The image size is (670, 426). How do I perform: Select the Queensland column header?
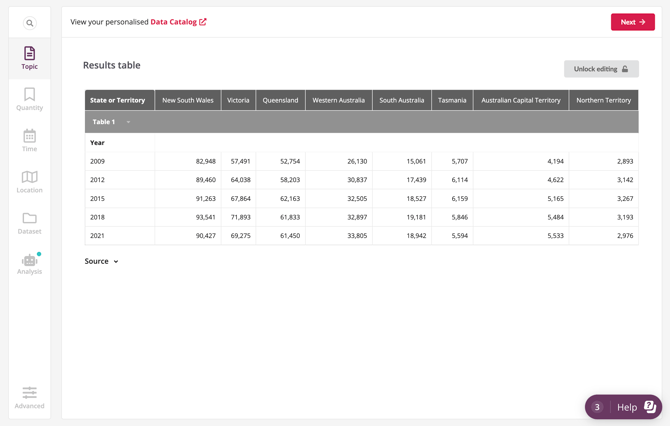pyautogui.click(x=280, y=100)
